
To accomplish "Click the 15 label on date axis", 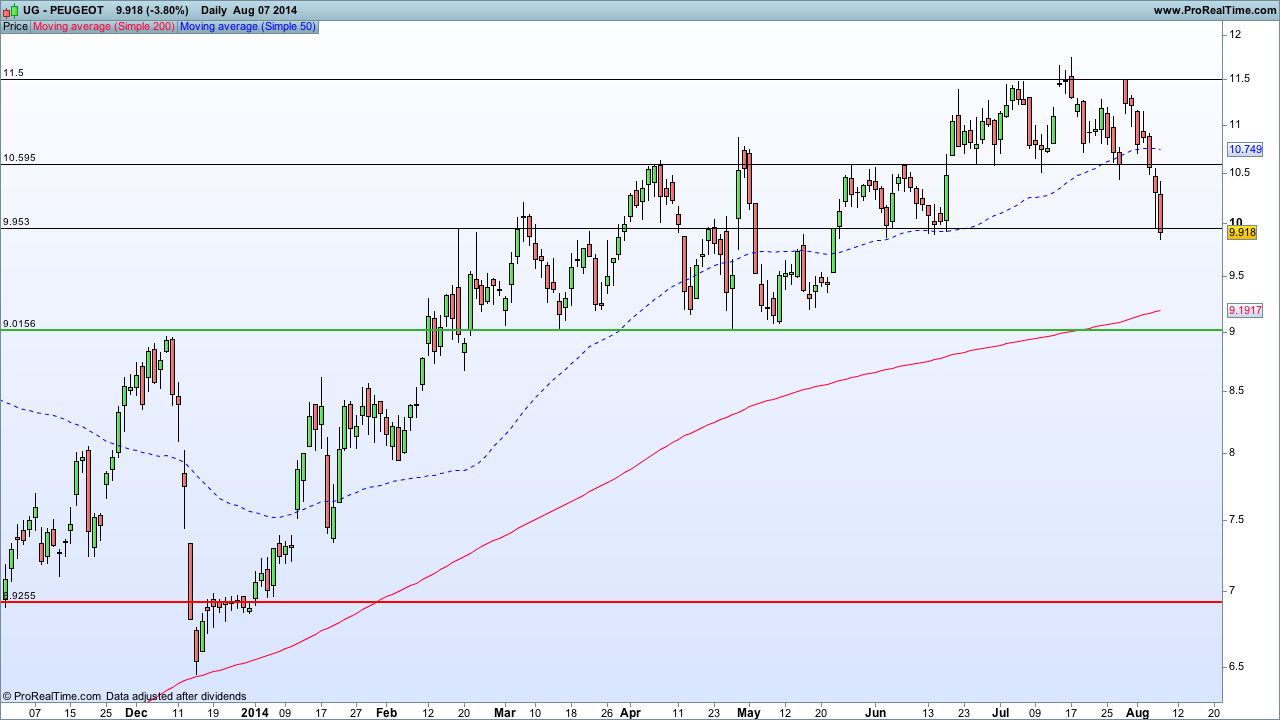I will tap(70, 713).
